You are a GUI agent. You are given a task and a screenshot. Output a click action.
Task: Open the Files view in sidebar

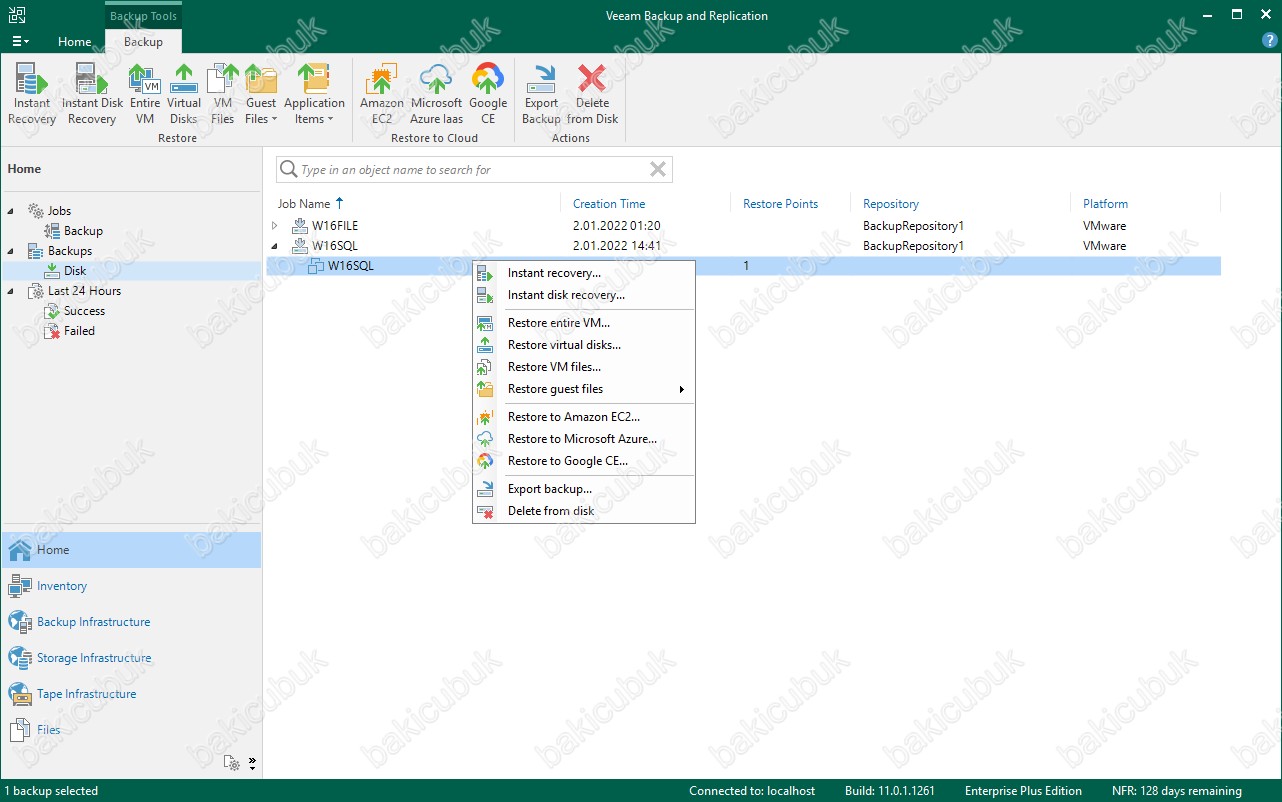pos(131,730)
